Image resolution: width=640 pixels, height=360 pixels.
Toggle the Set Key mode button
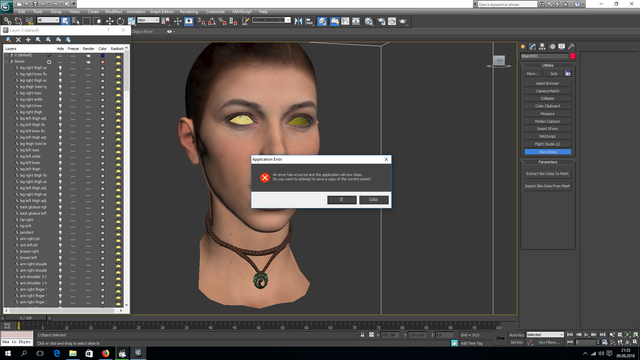point(516,342)
